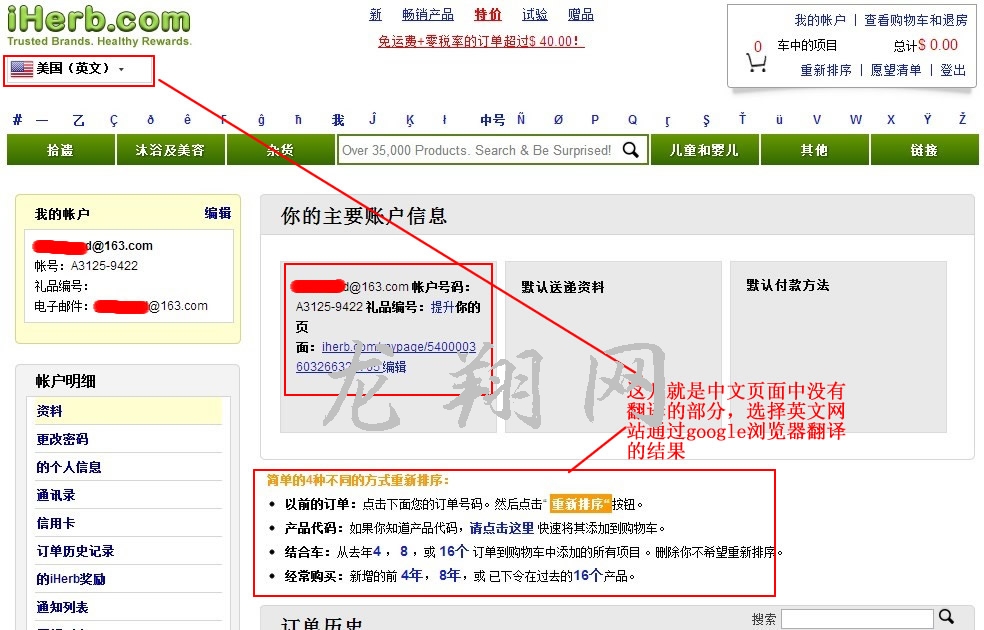Select 订单历史记录 in account menu
The height and width of the screenshot is (630, 984).
pyautogui.click(x=75, y=552)
